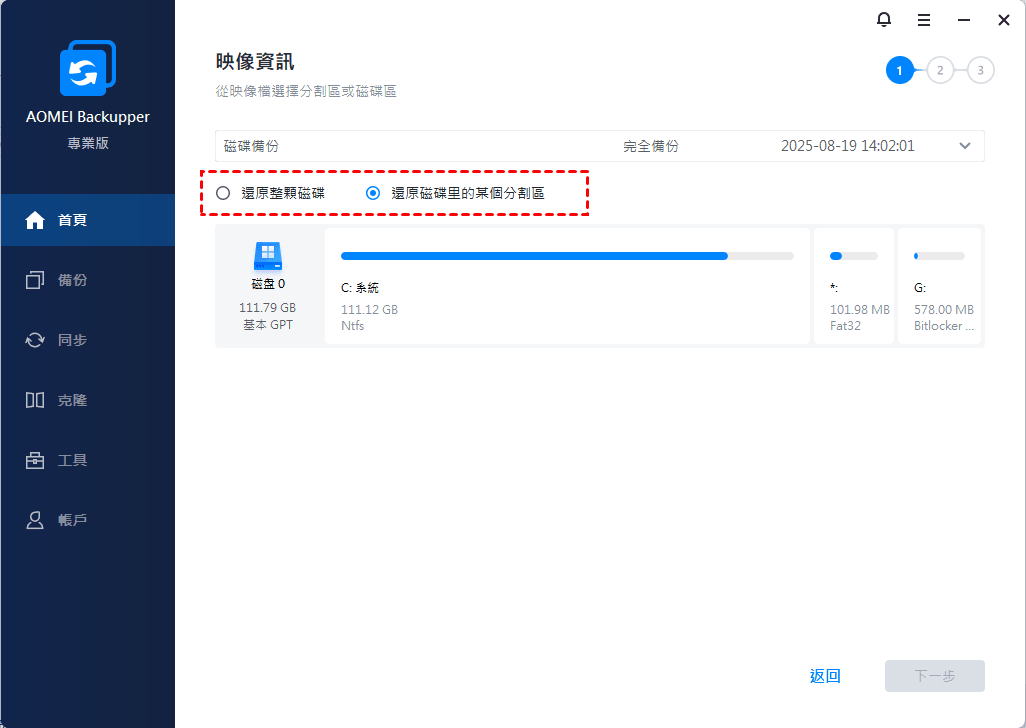Screen dimensions: 1026x728
Task: Minimize the Backupper window
Action: coord(964,20)
